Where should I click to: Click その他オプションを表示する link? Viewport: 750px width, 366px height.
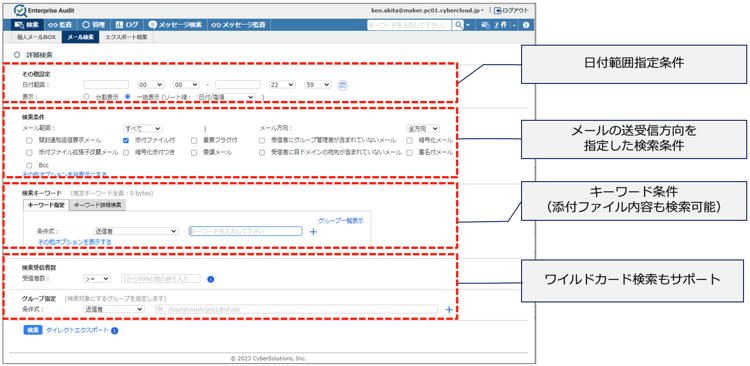pyautogui.click(x=75, y=242)
